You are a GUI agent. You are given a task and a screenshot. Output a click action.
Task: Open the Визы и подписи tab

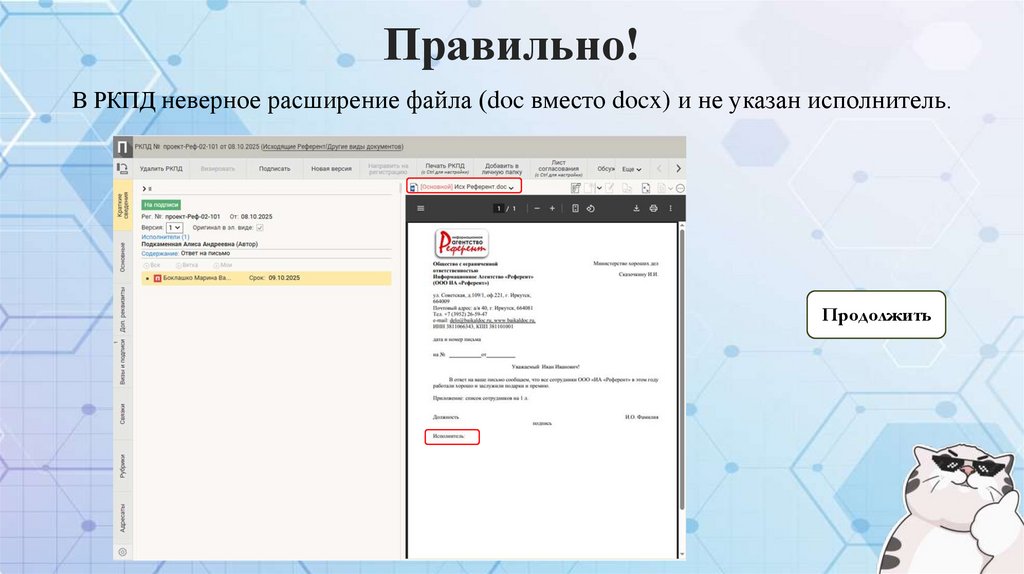click(x=122, y=362)
